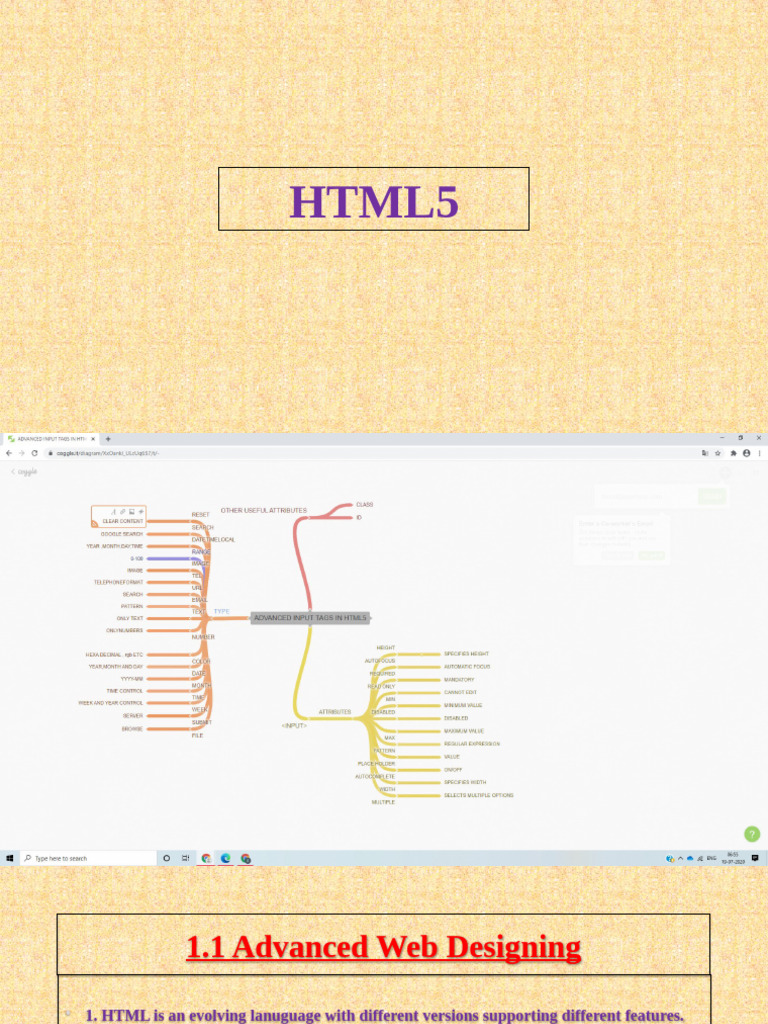768x1024 pixels.
Task: Click image icon on CLEAR CONTENT node
Action: tap(131, 512)
